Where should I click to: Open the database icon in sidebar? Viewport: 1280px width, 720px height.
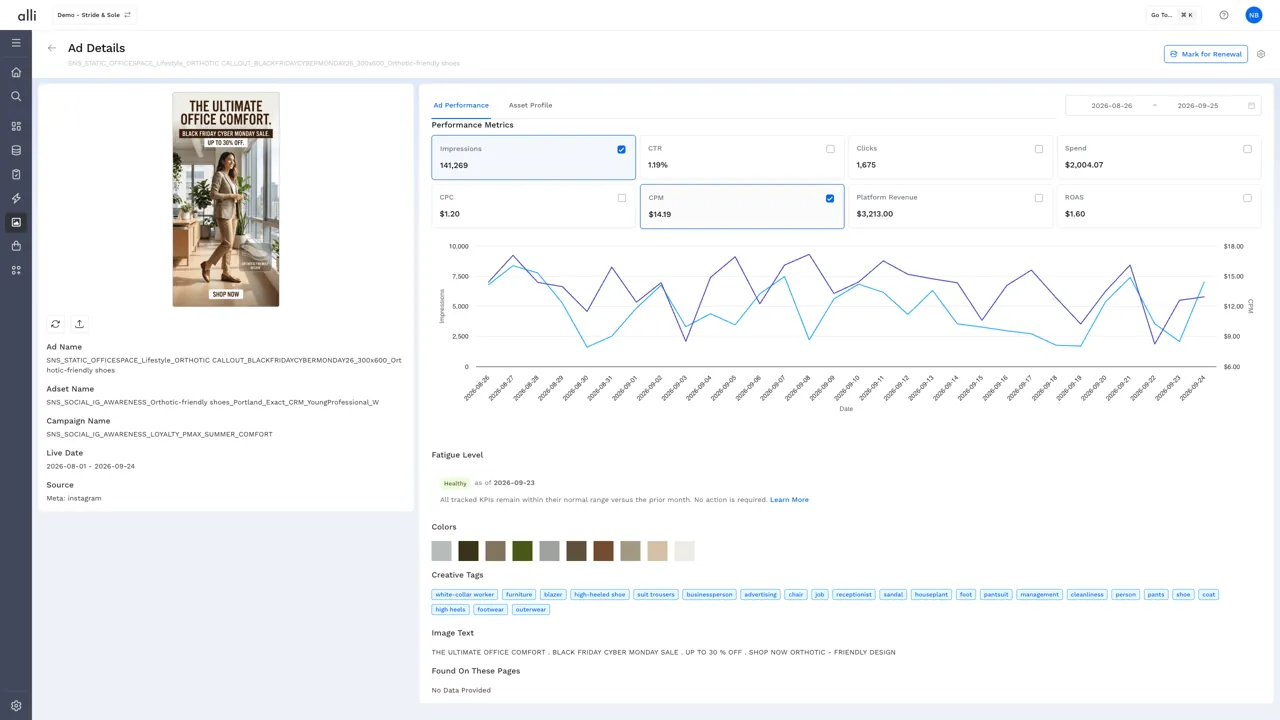[16, 151]
